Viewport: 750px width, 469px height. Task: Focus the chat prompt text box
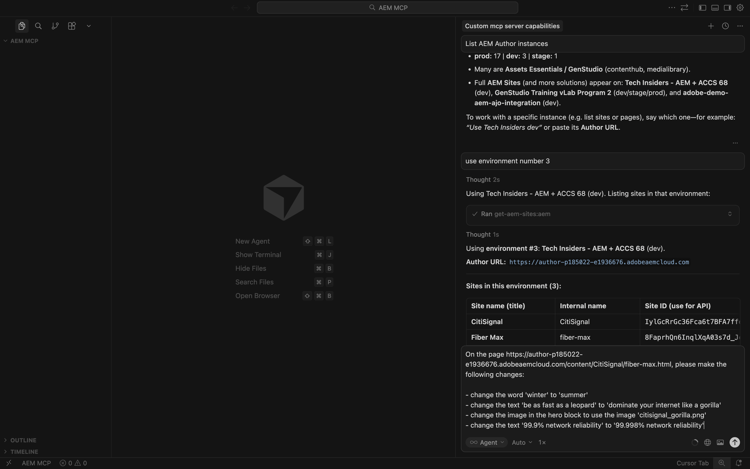(602, 390)
